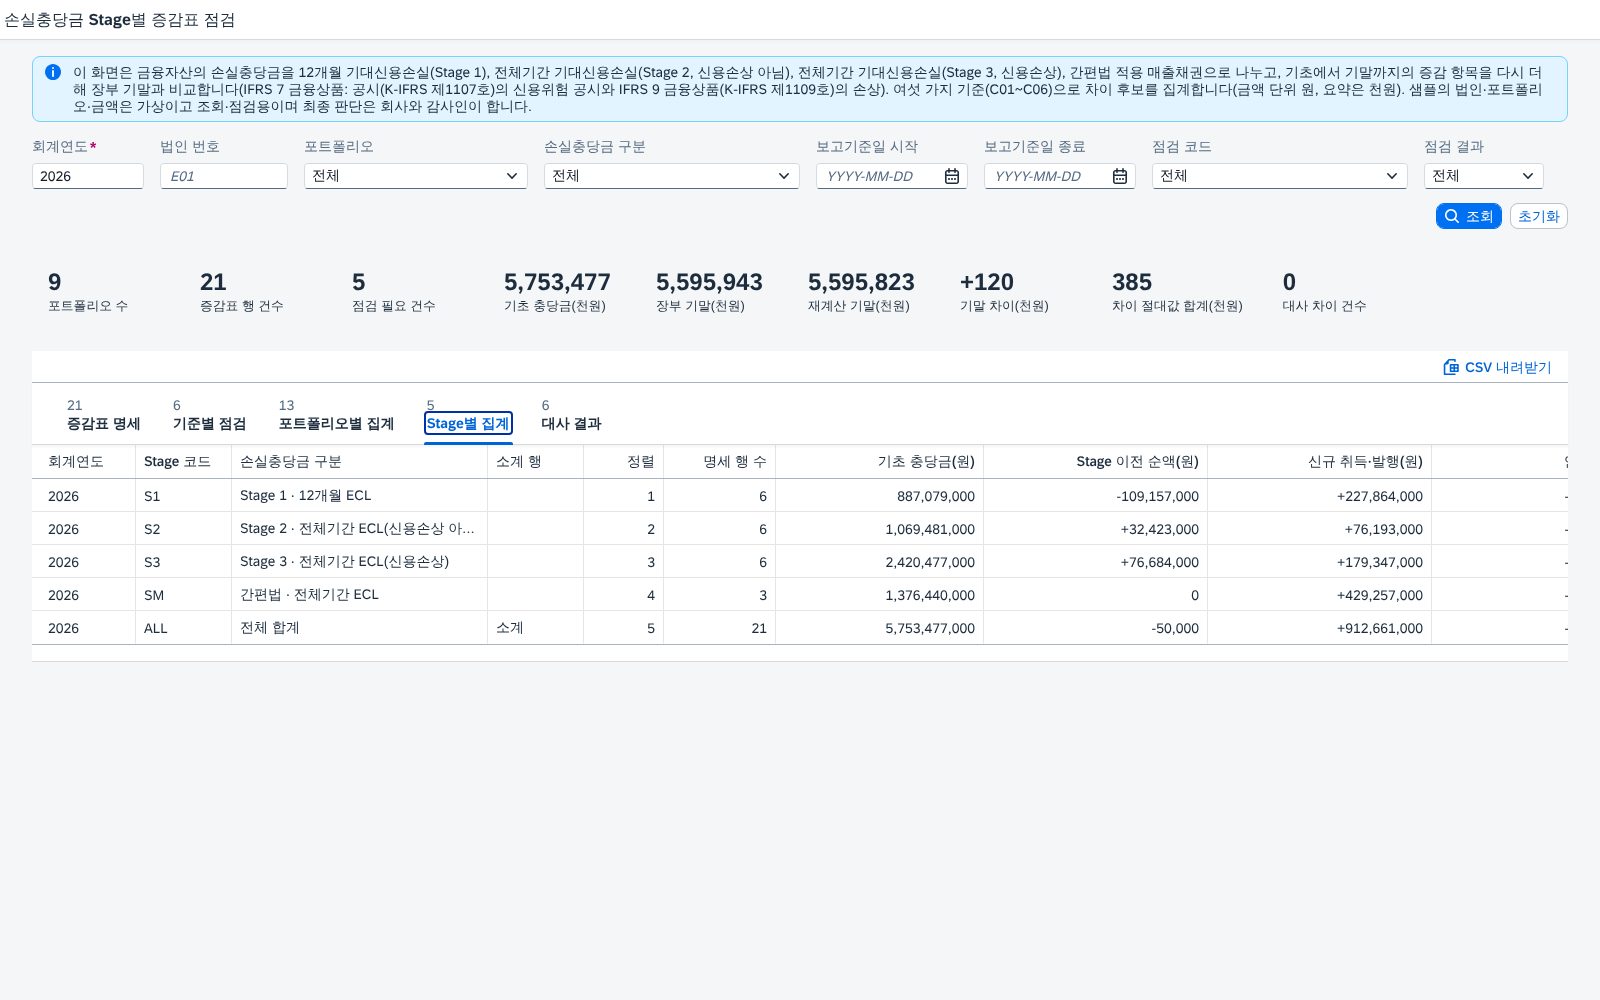The width and height of the screenshot is (1600, 1000).
Task: Click the 법인 번호 input field
Action: [x=224, y=176]
